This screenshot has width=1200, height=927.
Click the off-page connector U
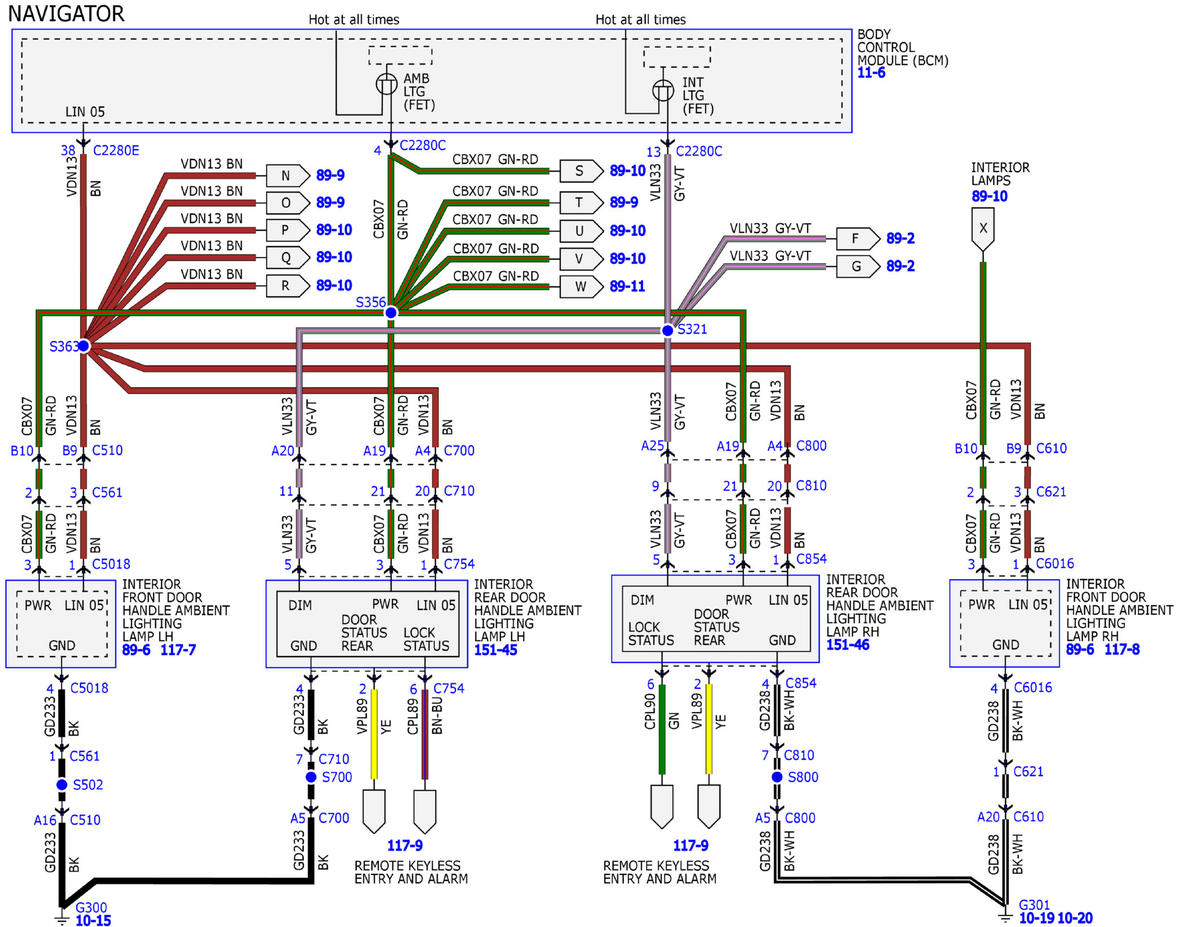click(580, 230)
